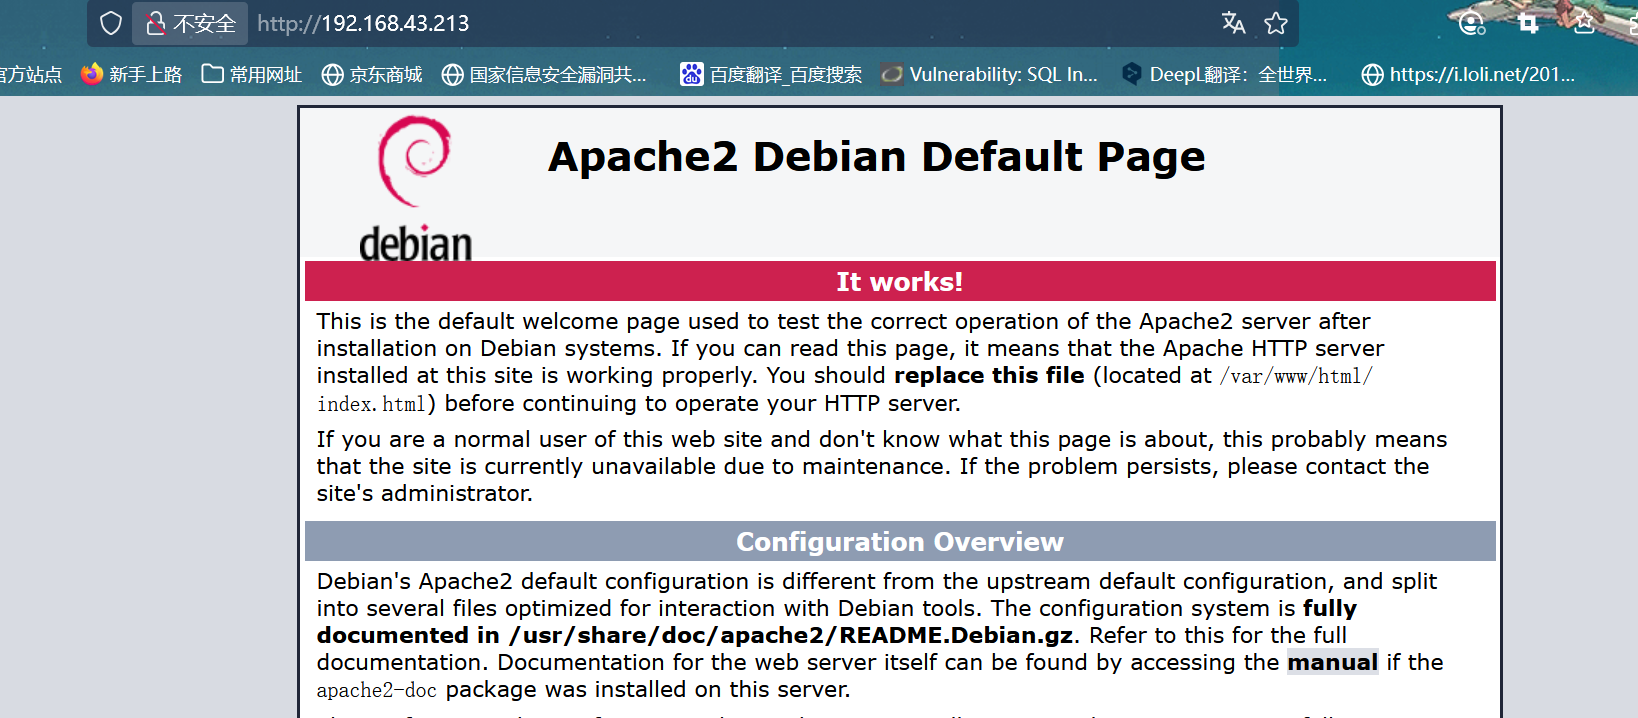Click the /usr/share/doc/apache2/README.Debian.gz text
The width and height of the screenshot is (1638, 718).
(x=791, y=635)
